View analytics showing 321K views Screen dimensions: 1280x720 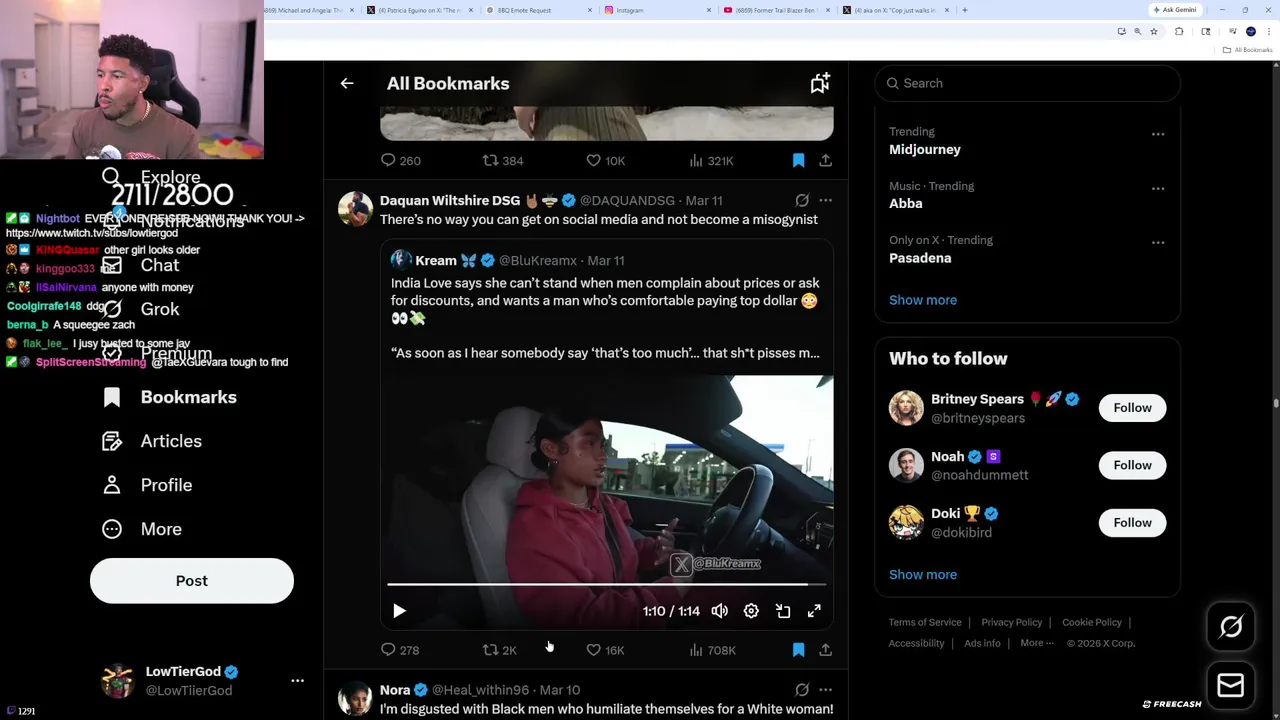pyautogui.click(x=711, y=160)
